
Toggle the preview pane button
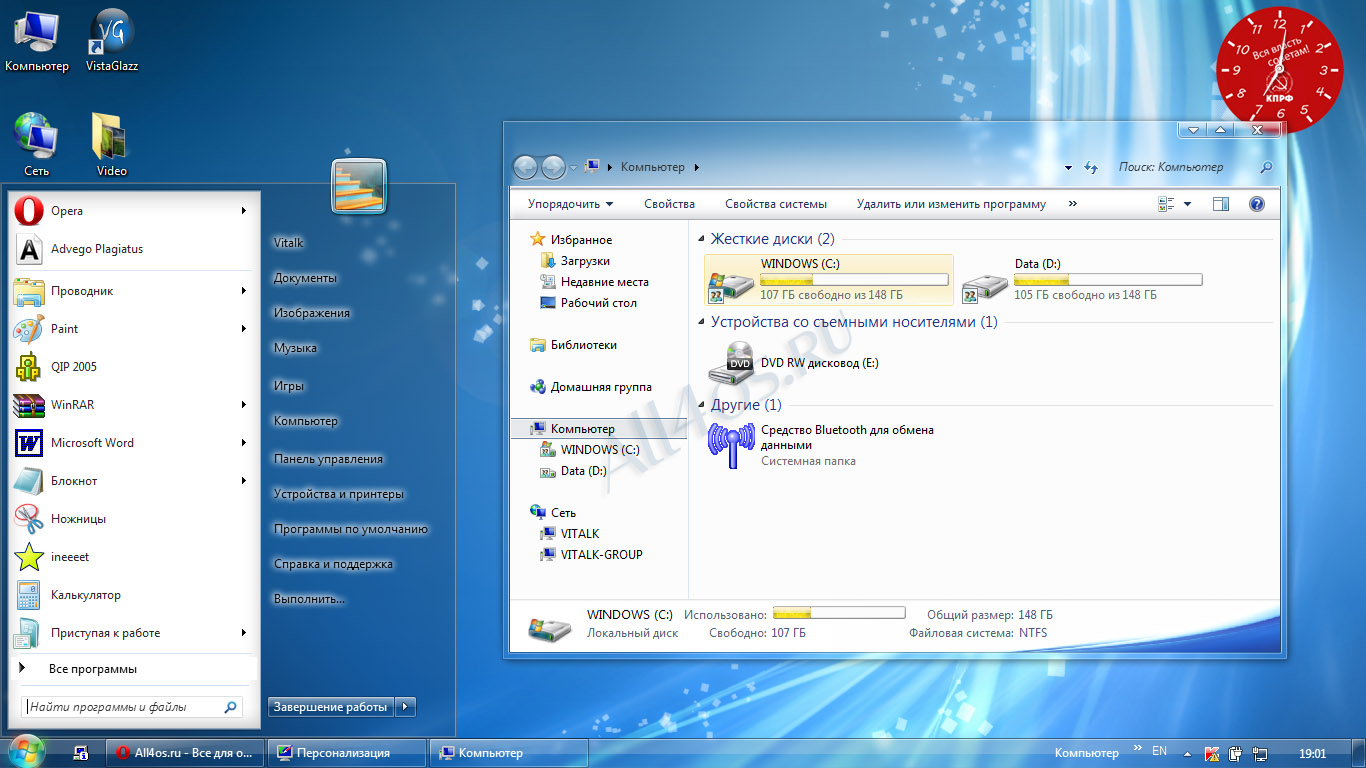tap(1220, 204)
